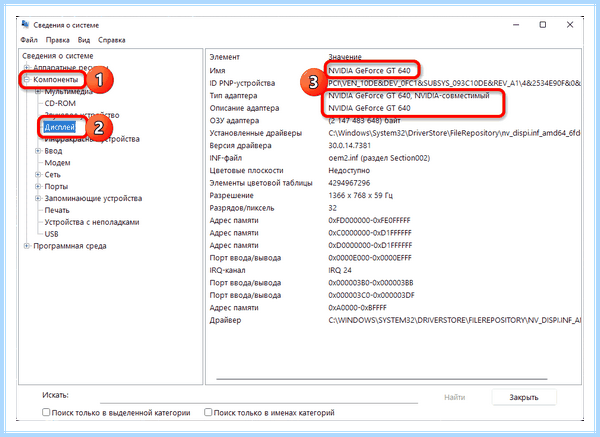Maximize the System Information window
Image resolution: width=600 pixels, height=437 pixels.
pos(543,25)
